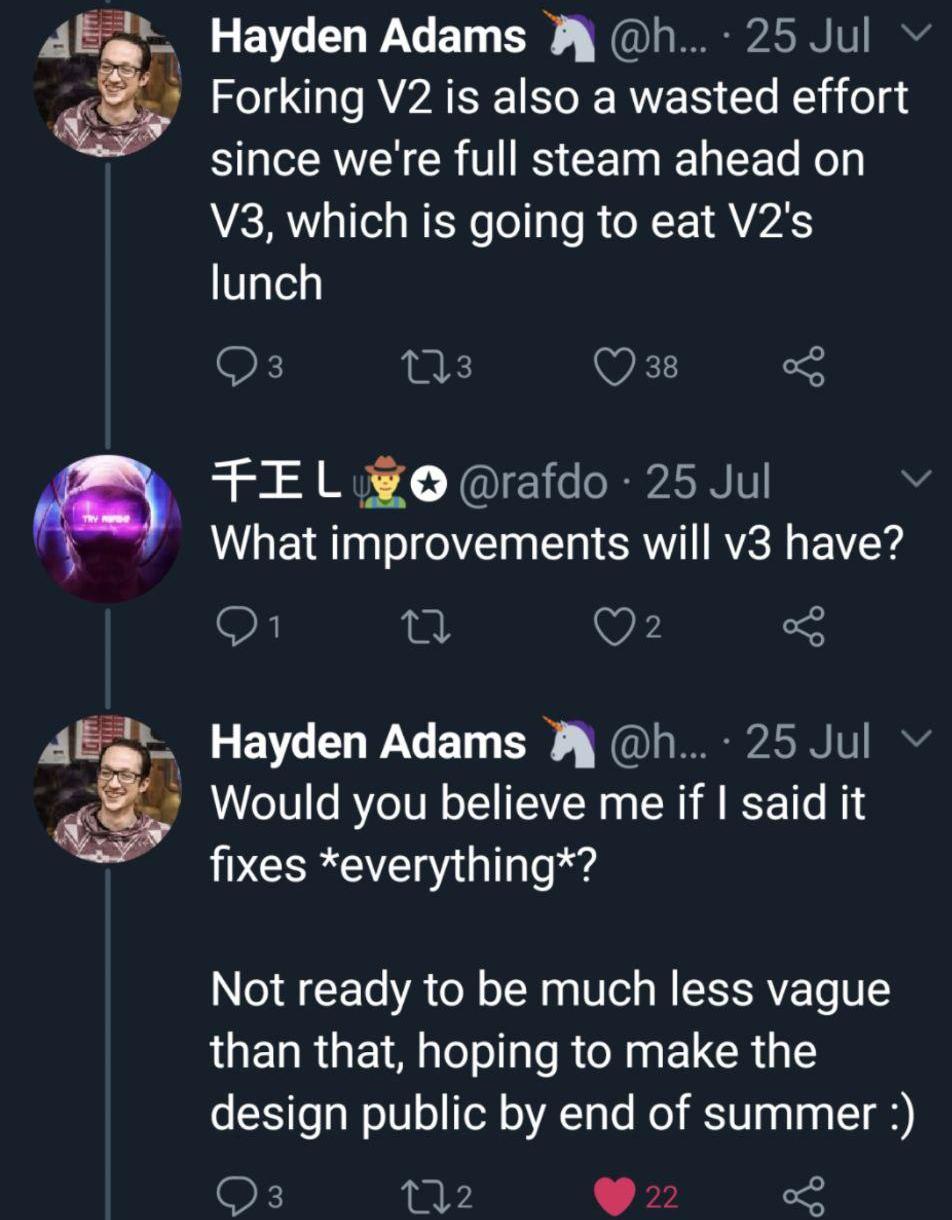Share the Forking V2 tweet
Viewport: 952px width, 1220px height.
[804, 367]
